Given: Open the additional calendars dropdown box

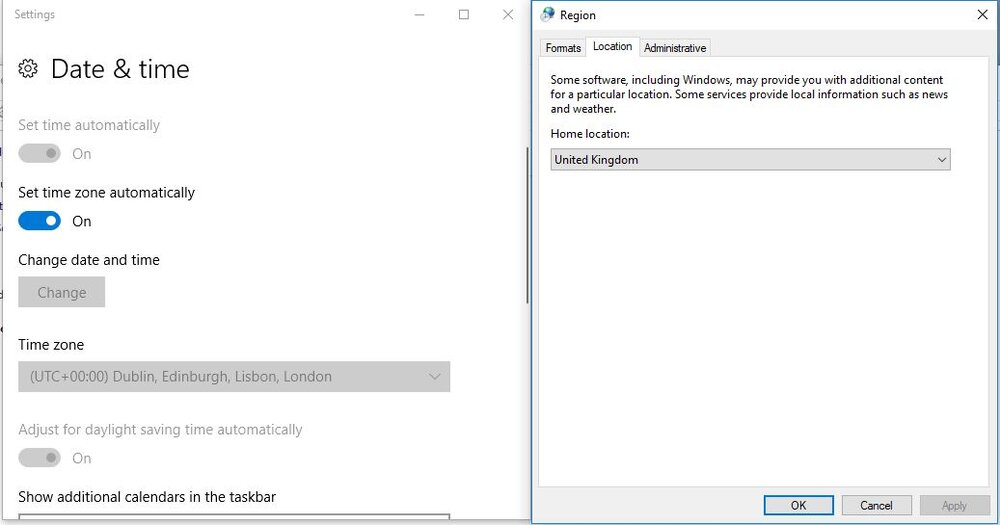Looking at the screenshot, I should coord(234,516).
